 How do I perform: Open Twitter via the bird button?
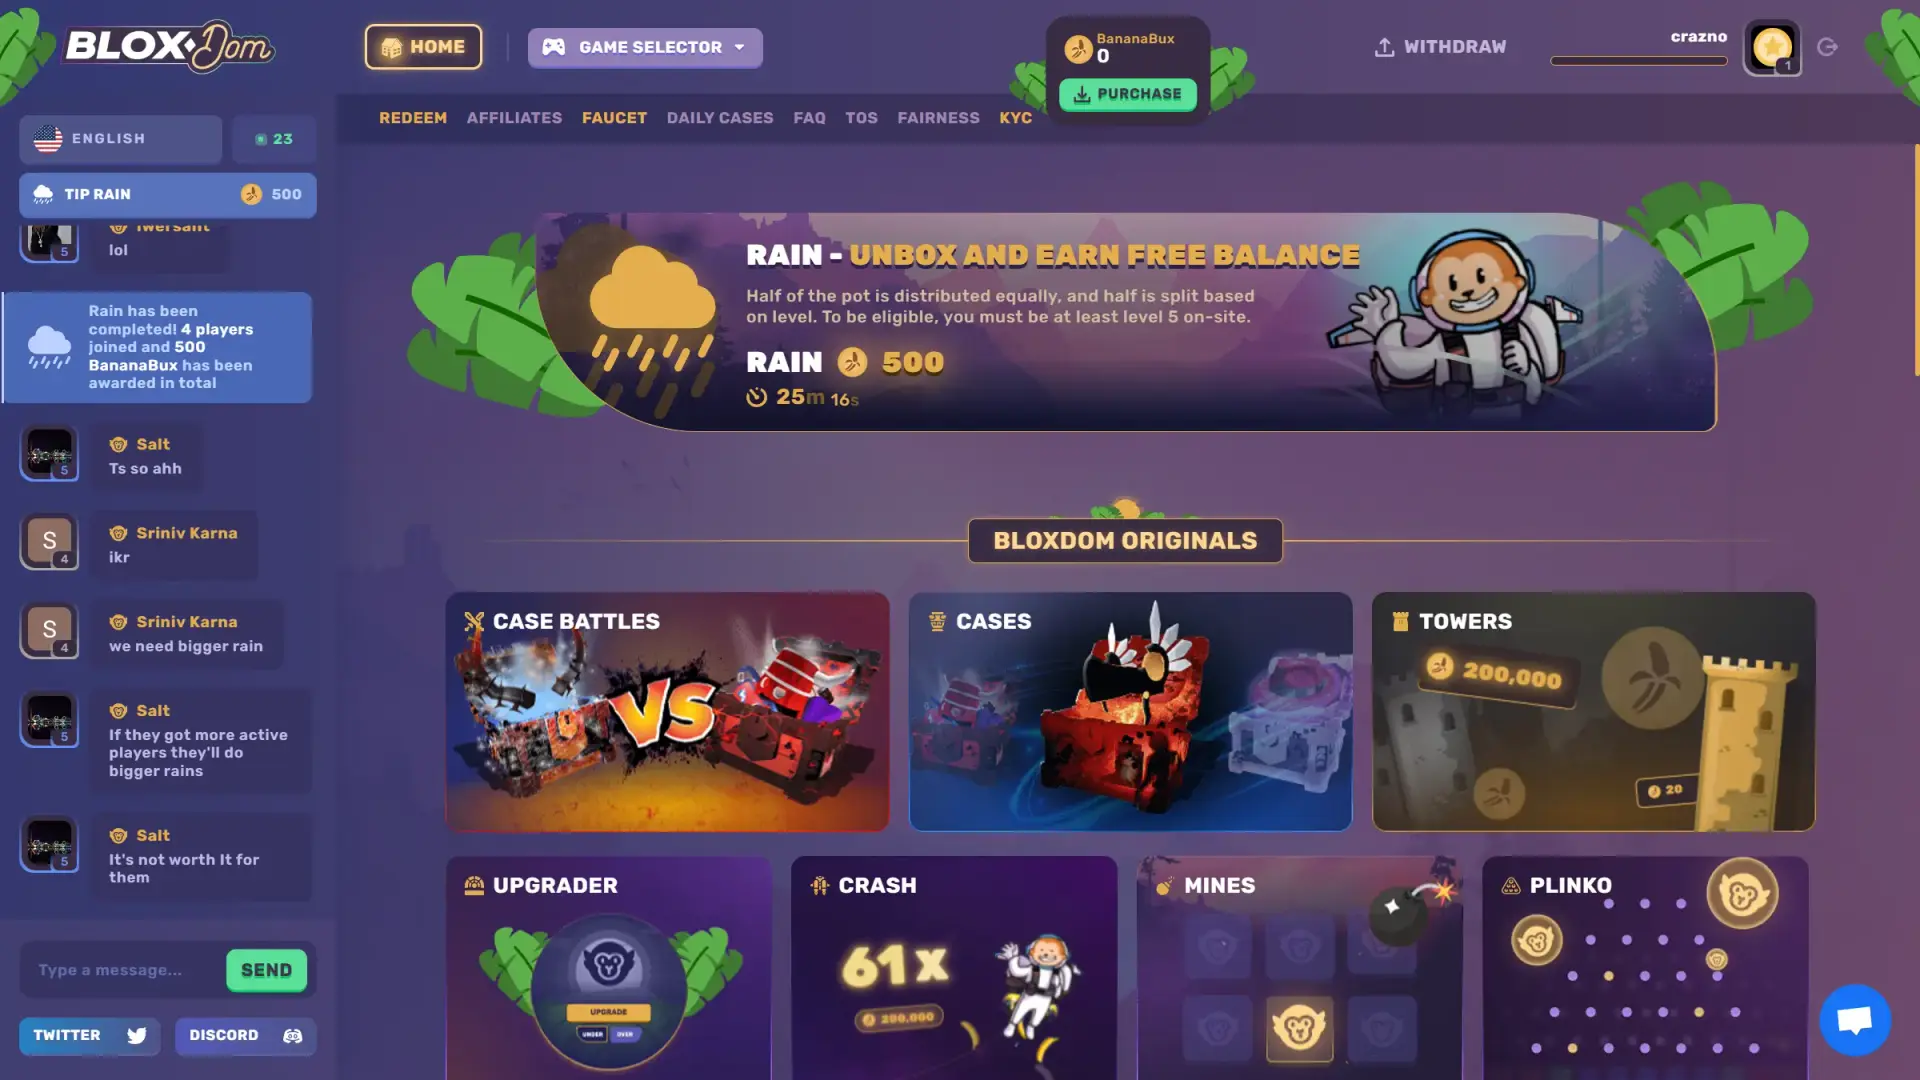(89, 1036)
